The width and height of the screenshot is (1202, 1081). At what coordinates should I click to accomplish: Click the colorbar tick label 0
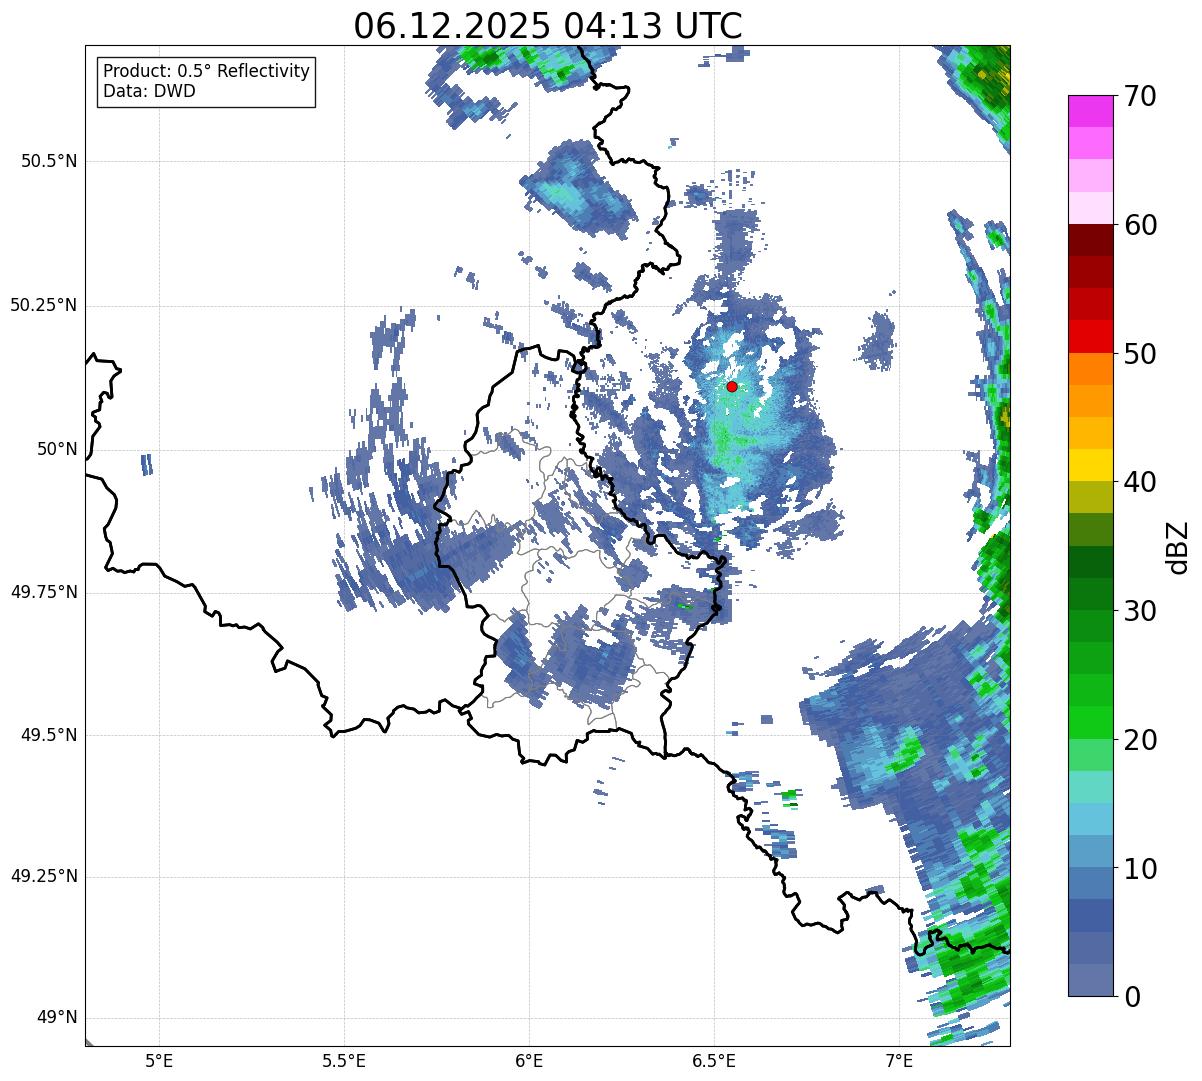1131,997
